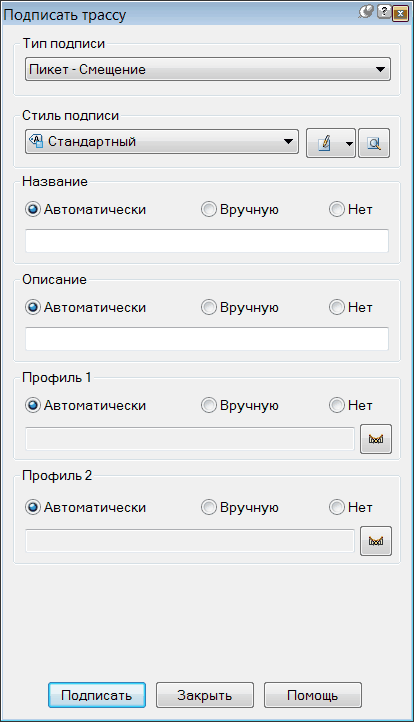Click the Закрыть button

(204, 695)
